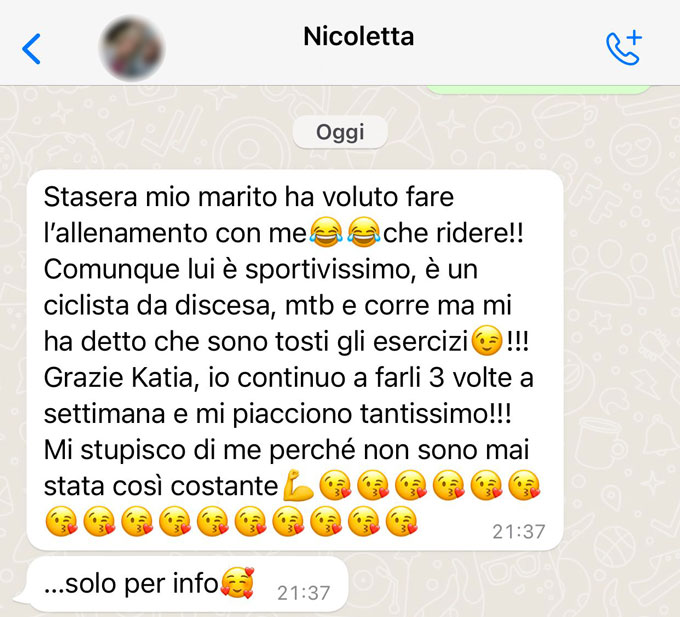
Task: Tap the word "sportivissimo" in the message
Action: point(327,270)
